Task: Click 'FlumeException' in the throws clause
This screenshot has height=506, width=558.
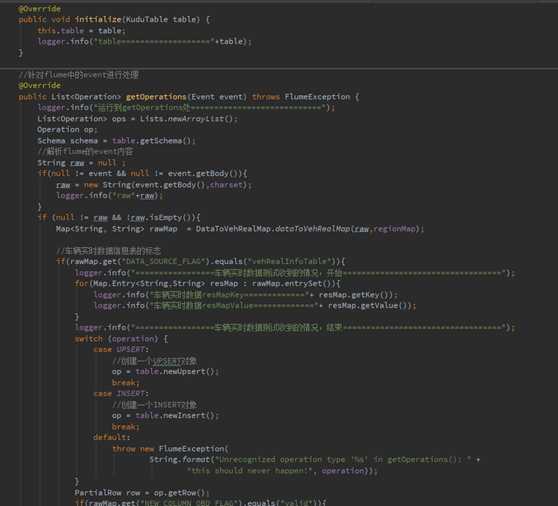Action: click(x=317, y=97)
